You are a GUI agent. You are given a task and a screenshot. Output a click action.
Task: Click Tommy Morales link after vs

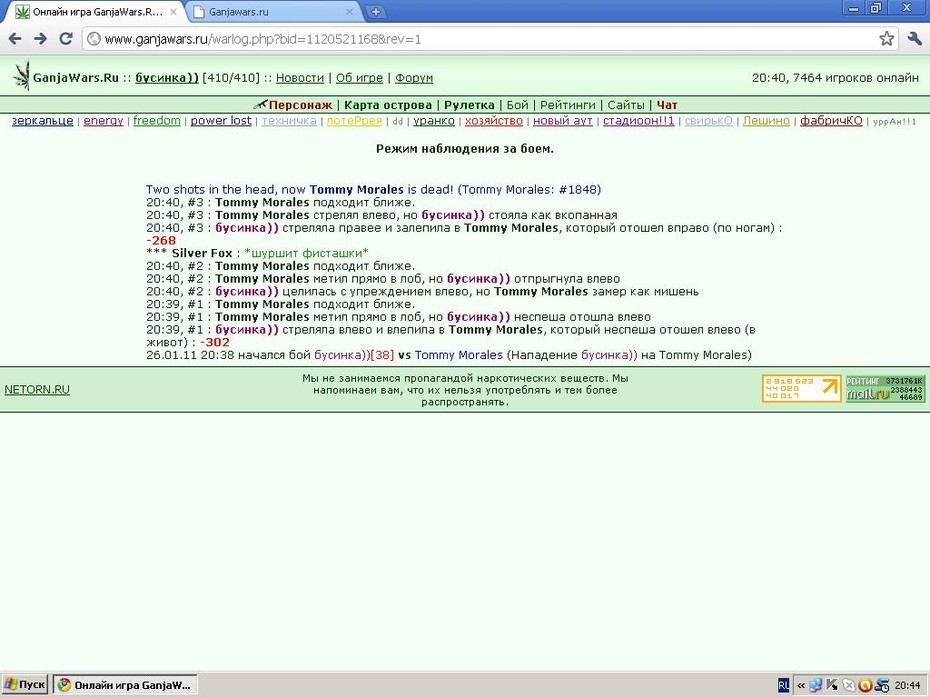click(x=458, y=355)
